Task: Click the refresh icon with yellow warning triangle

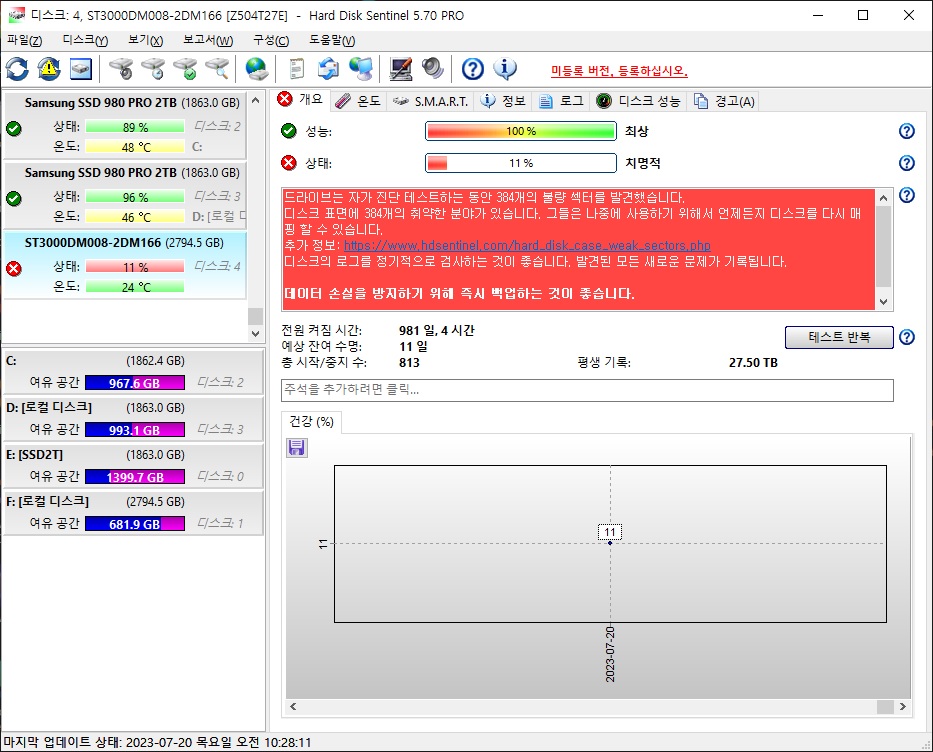Action: tap(49, 69)
